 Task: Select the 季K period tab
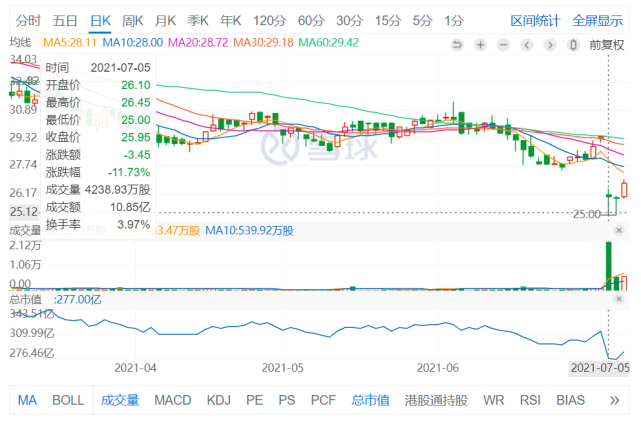pyautogui.click(x=198, y=20)
